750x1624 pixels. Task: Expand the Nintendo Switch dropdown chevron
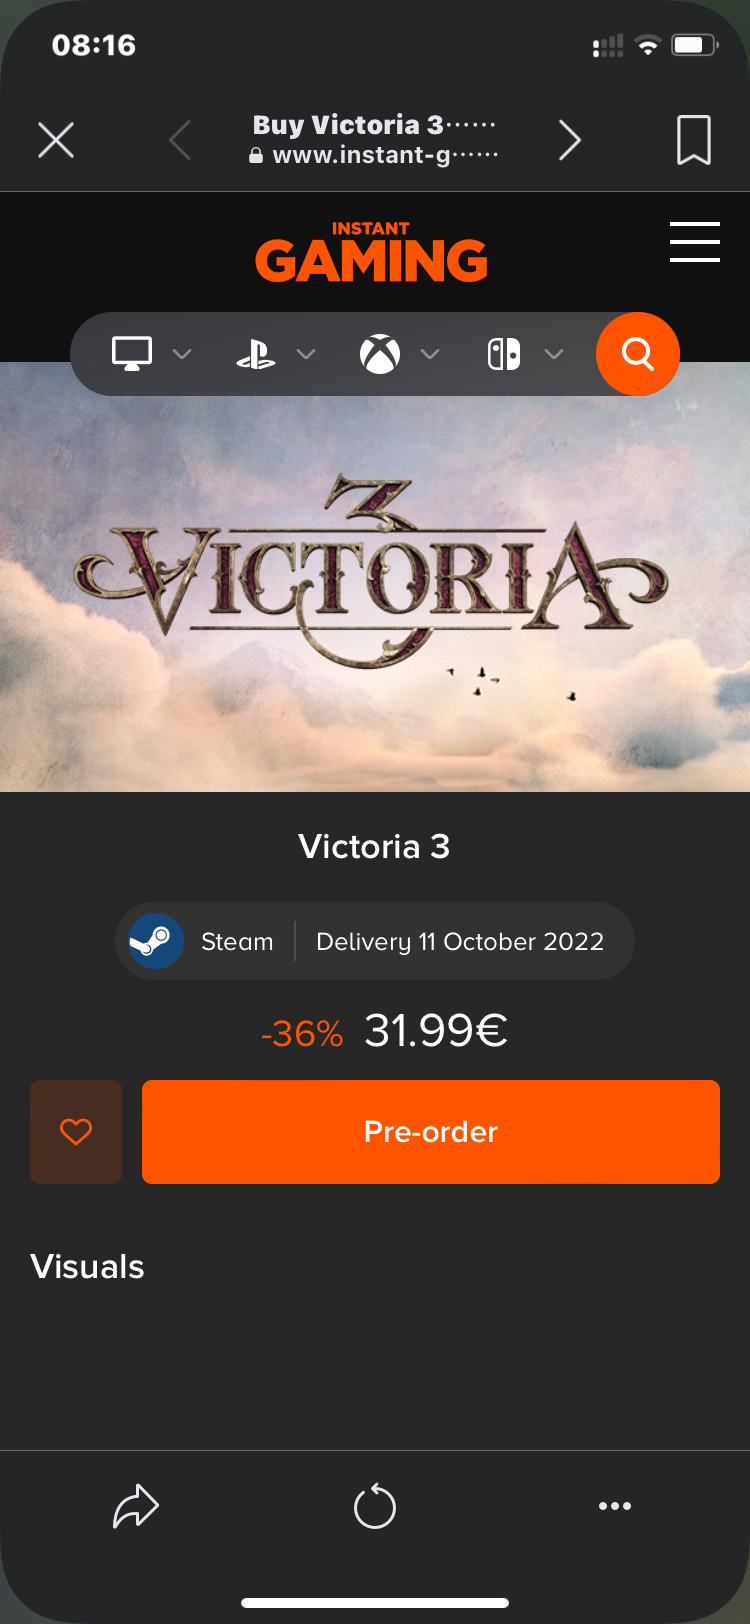[554, 354]
